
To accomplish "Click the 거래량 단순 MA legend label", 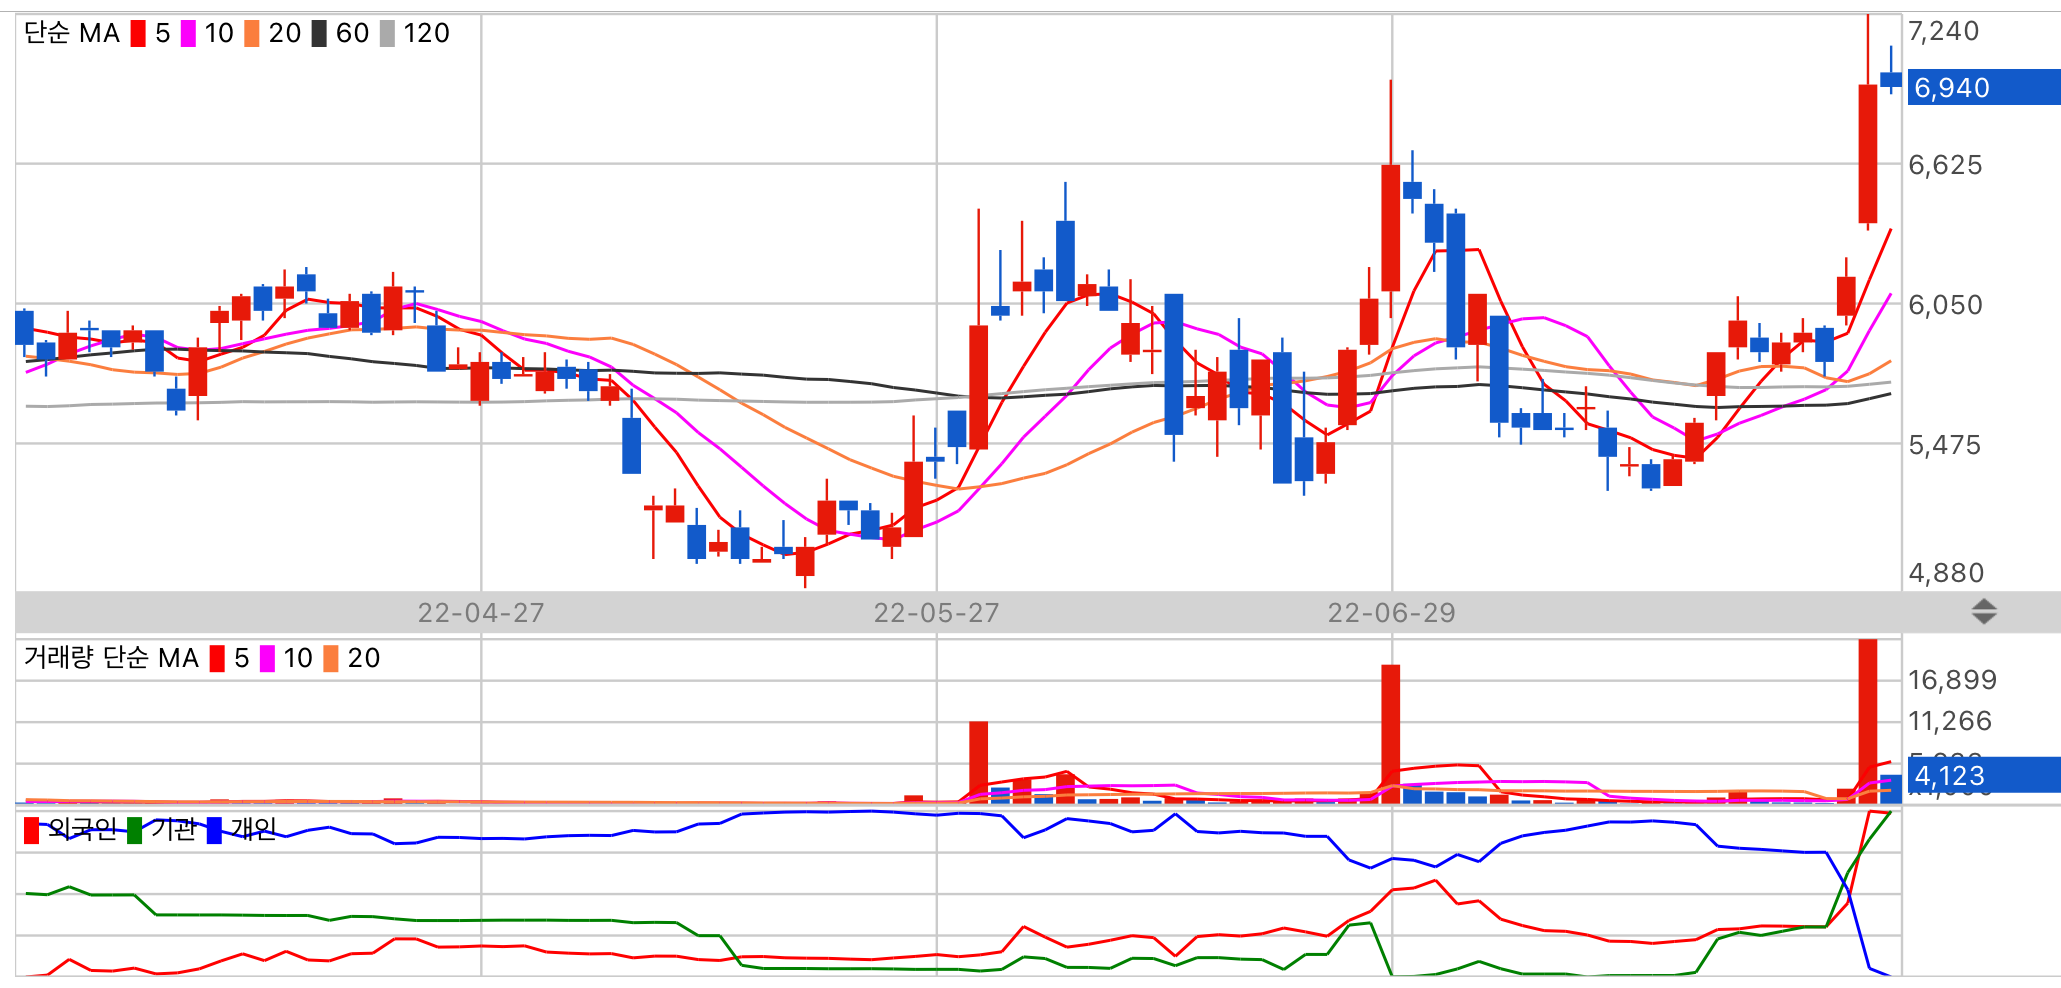I will click(x=111, y=658).
